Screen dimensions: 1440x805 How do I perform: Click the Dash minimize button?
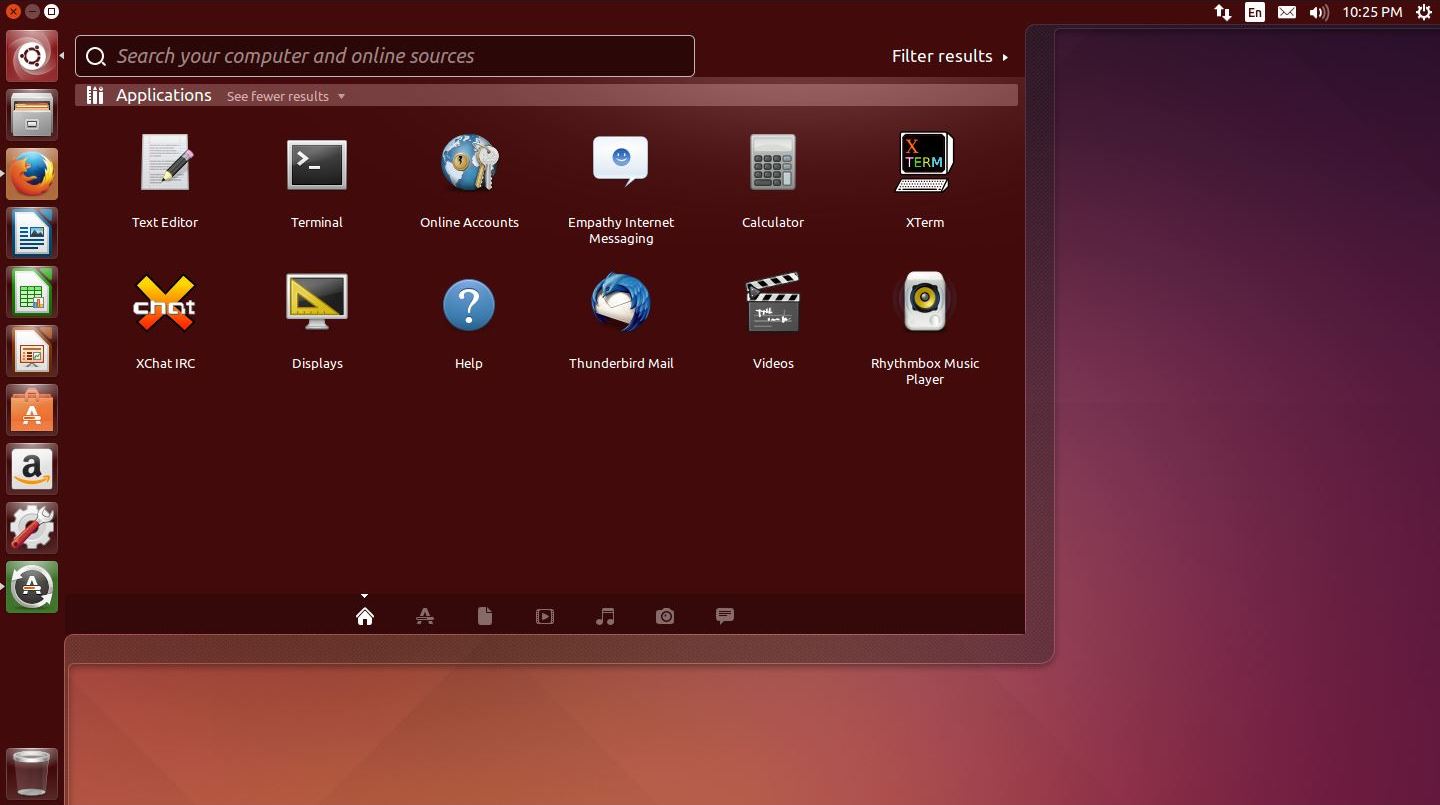pos(32,12)
